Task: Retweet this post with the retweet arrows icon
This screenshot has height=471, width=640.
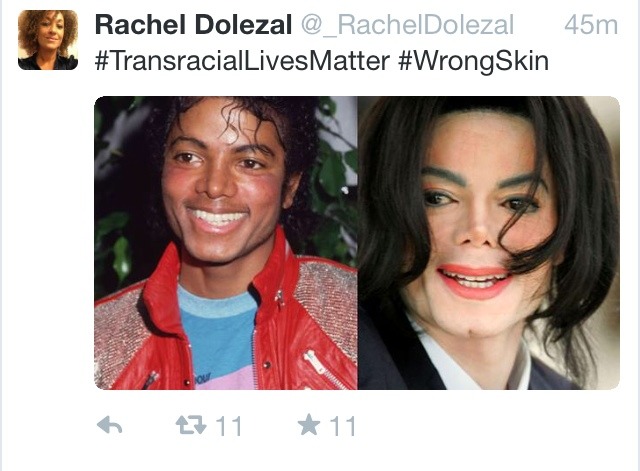Action: coord(191,425)
